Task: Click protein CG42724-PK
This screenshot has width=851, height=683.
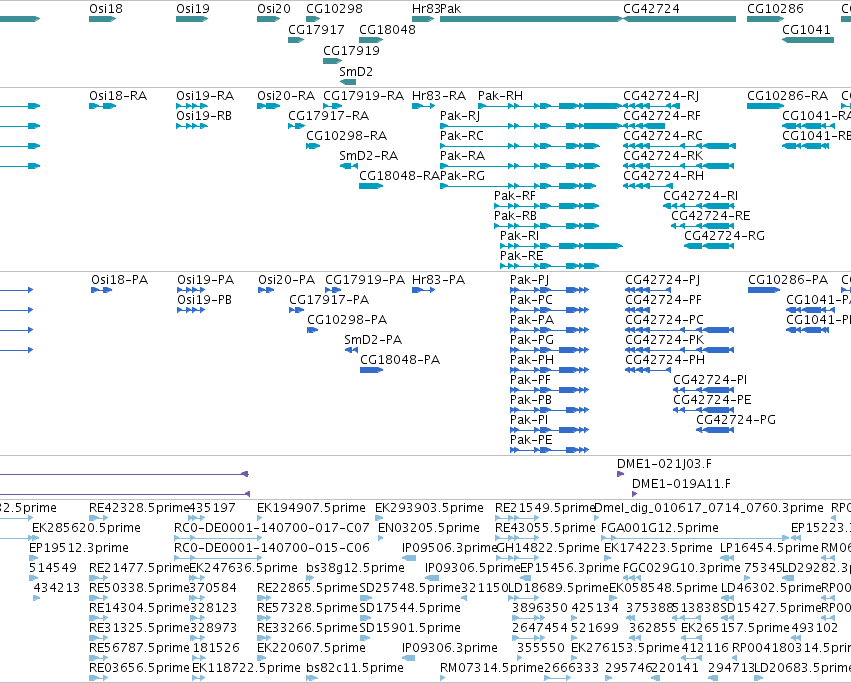Action: pyautogui.click(x=665, y=340)
